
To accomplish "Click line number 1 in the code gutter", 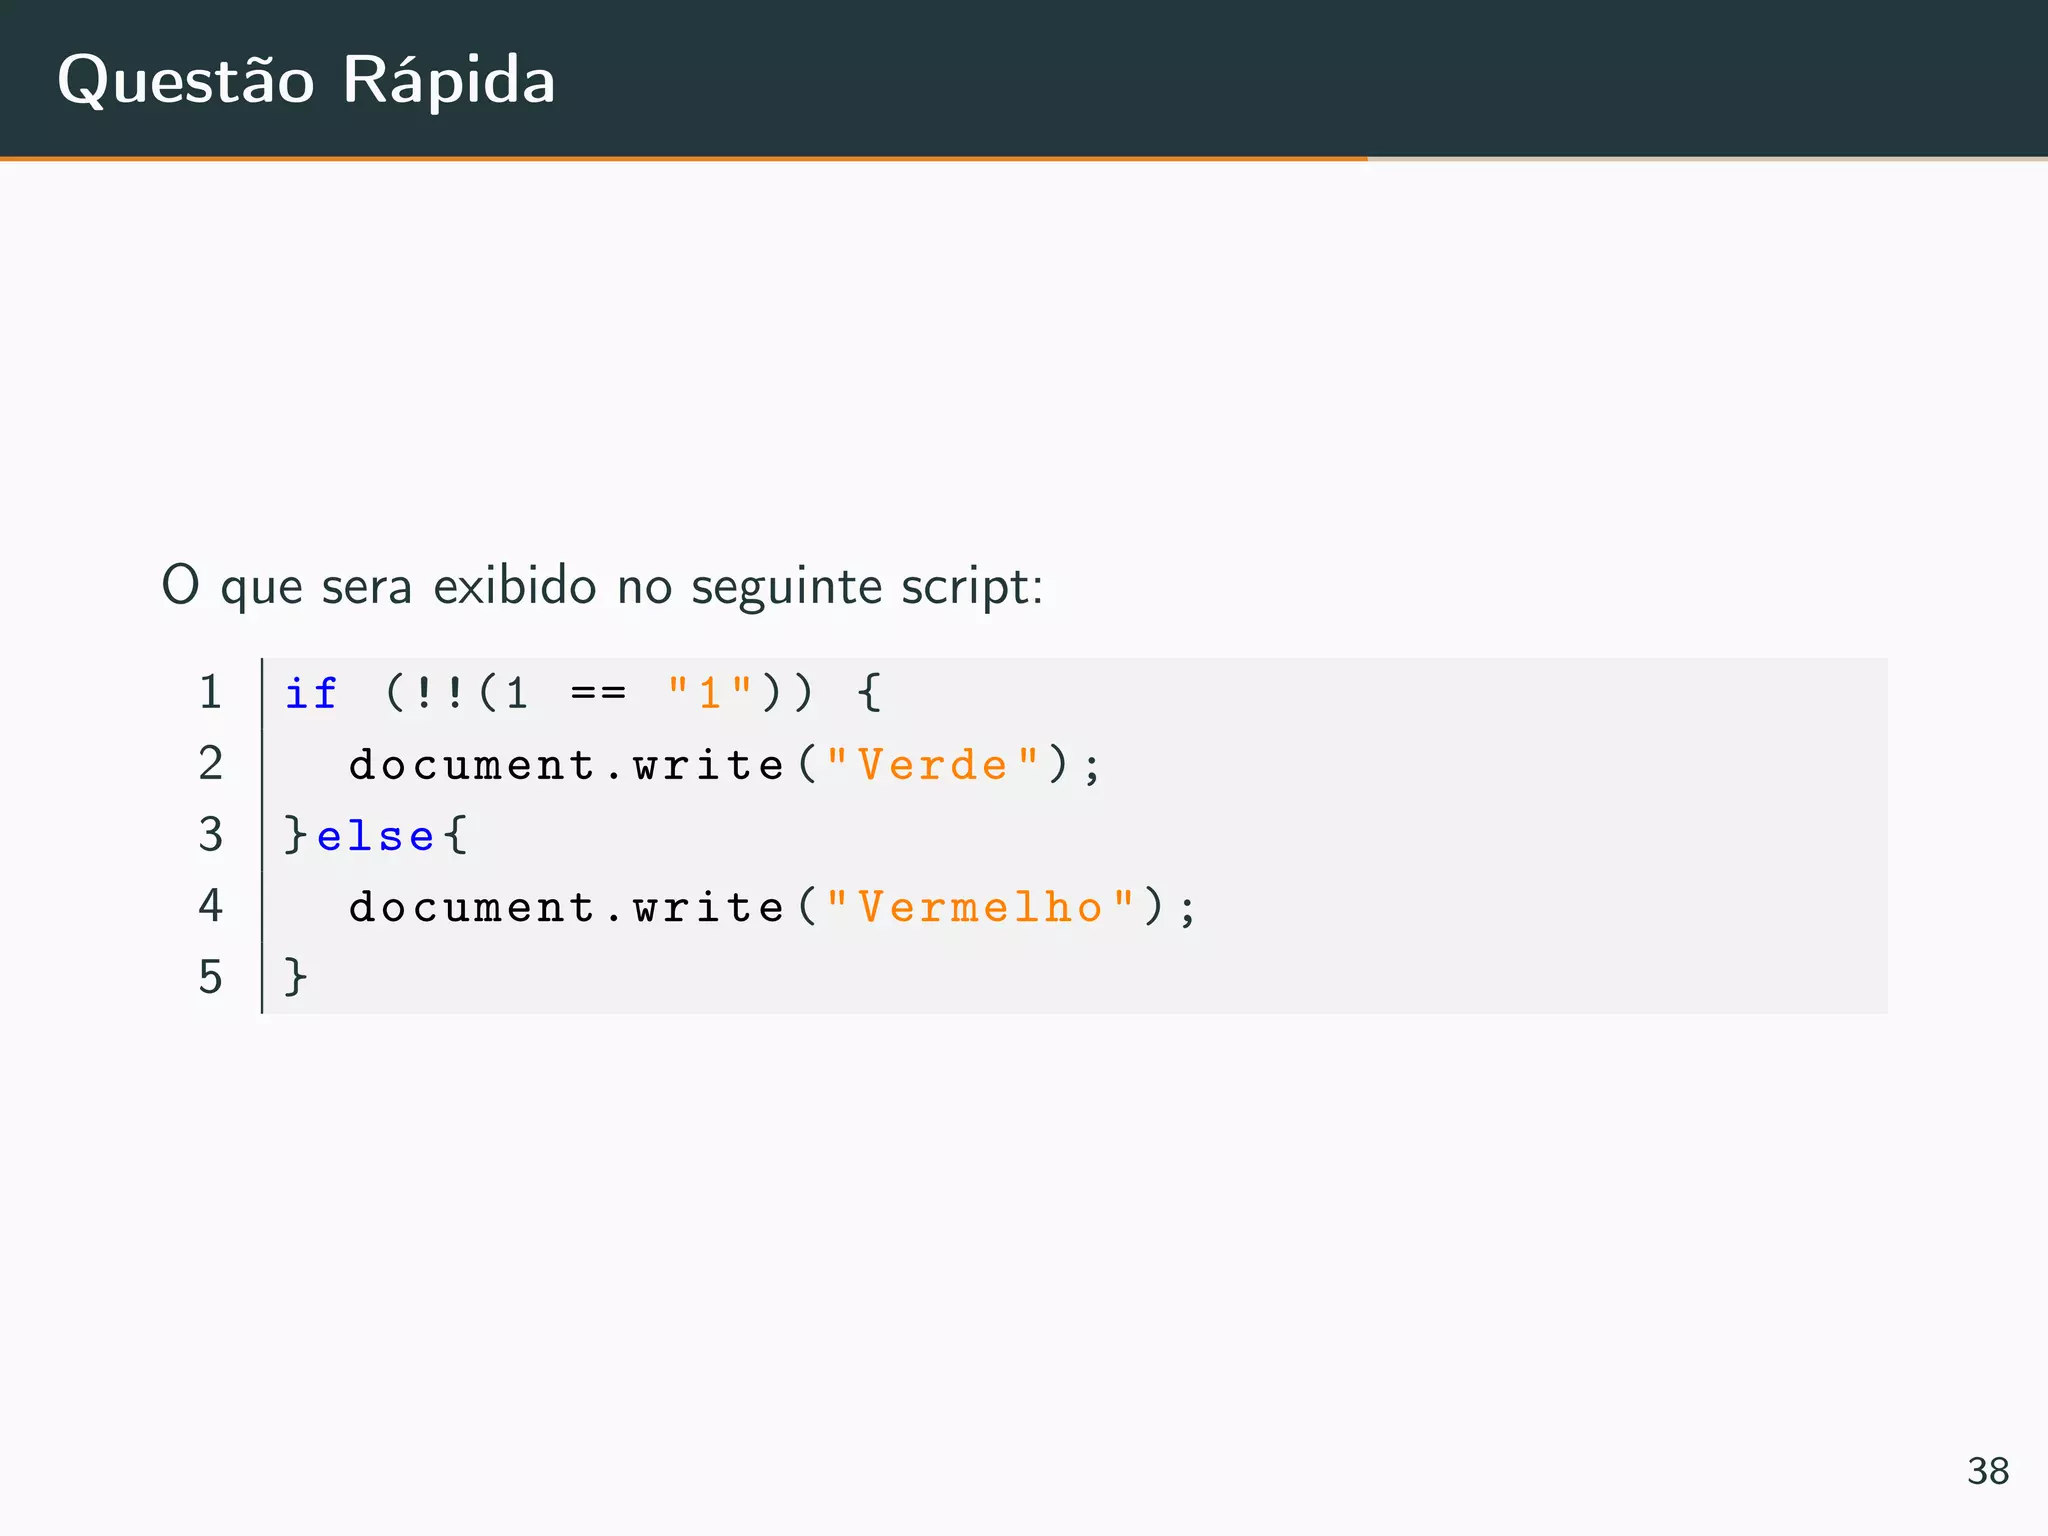I will 210,692.
